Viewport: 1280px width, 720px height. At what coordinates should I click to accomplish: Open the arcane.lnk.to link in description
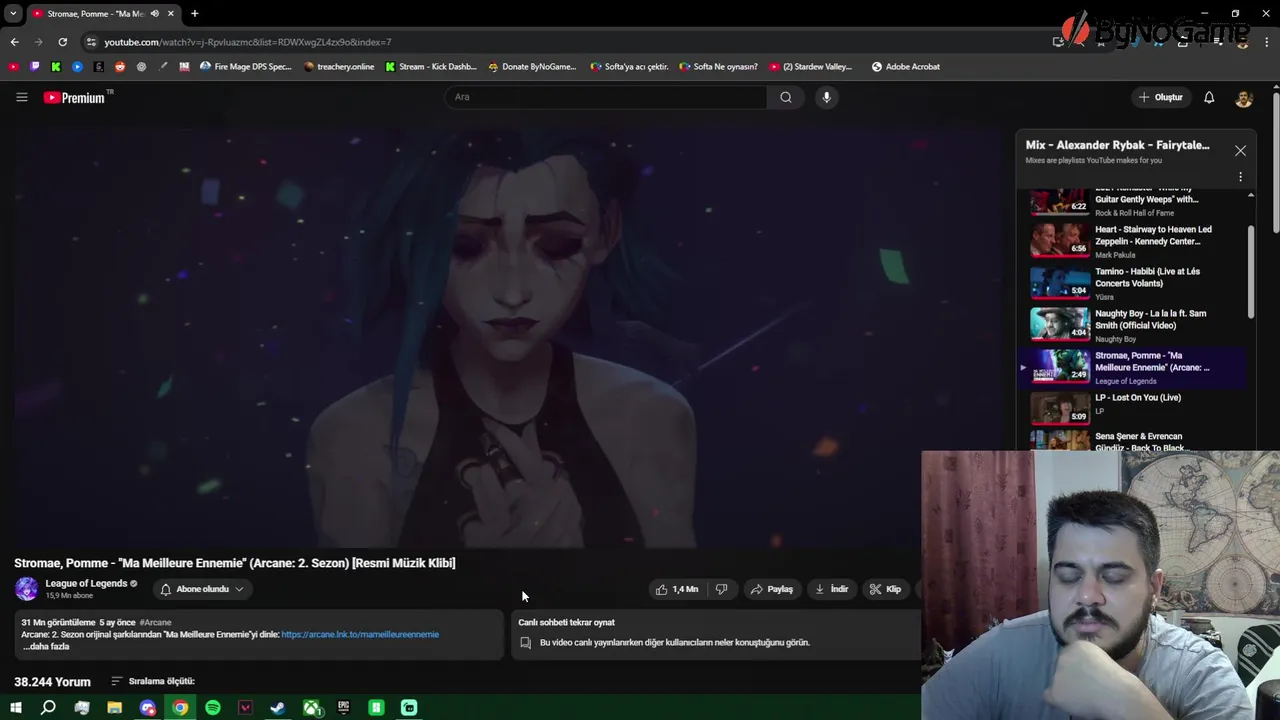coord(360,634)
